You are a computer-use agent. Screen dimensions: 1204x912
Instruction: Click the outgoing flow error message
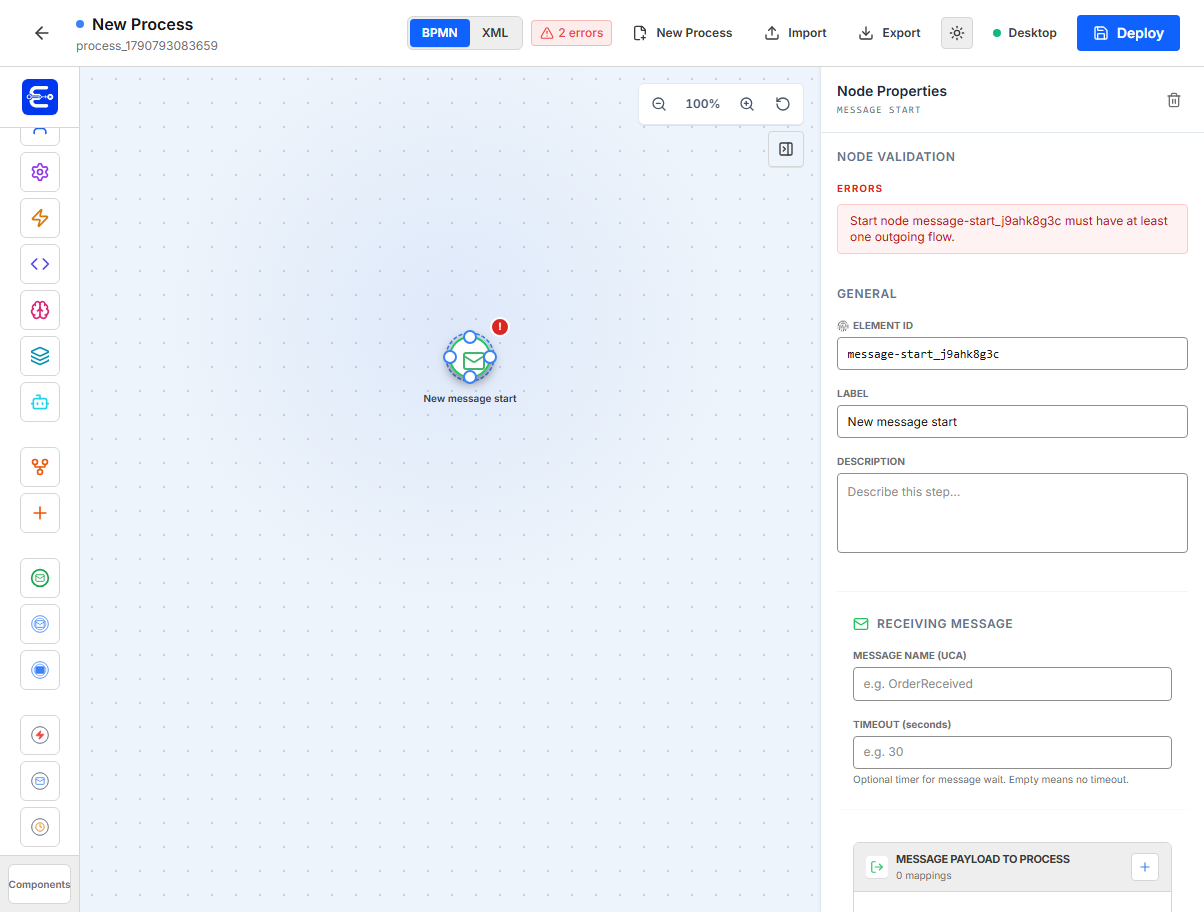(1012, 229)
